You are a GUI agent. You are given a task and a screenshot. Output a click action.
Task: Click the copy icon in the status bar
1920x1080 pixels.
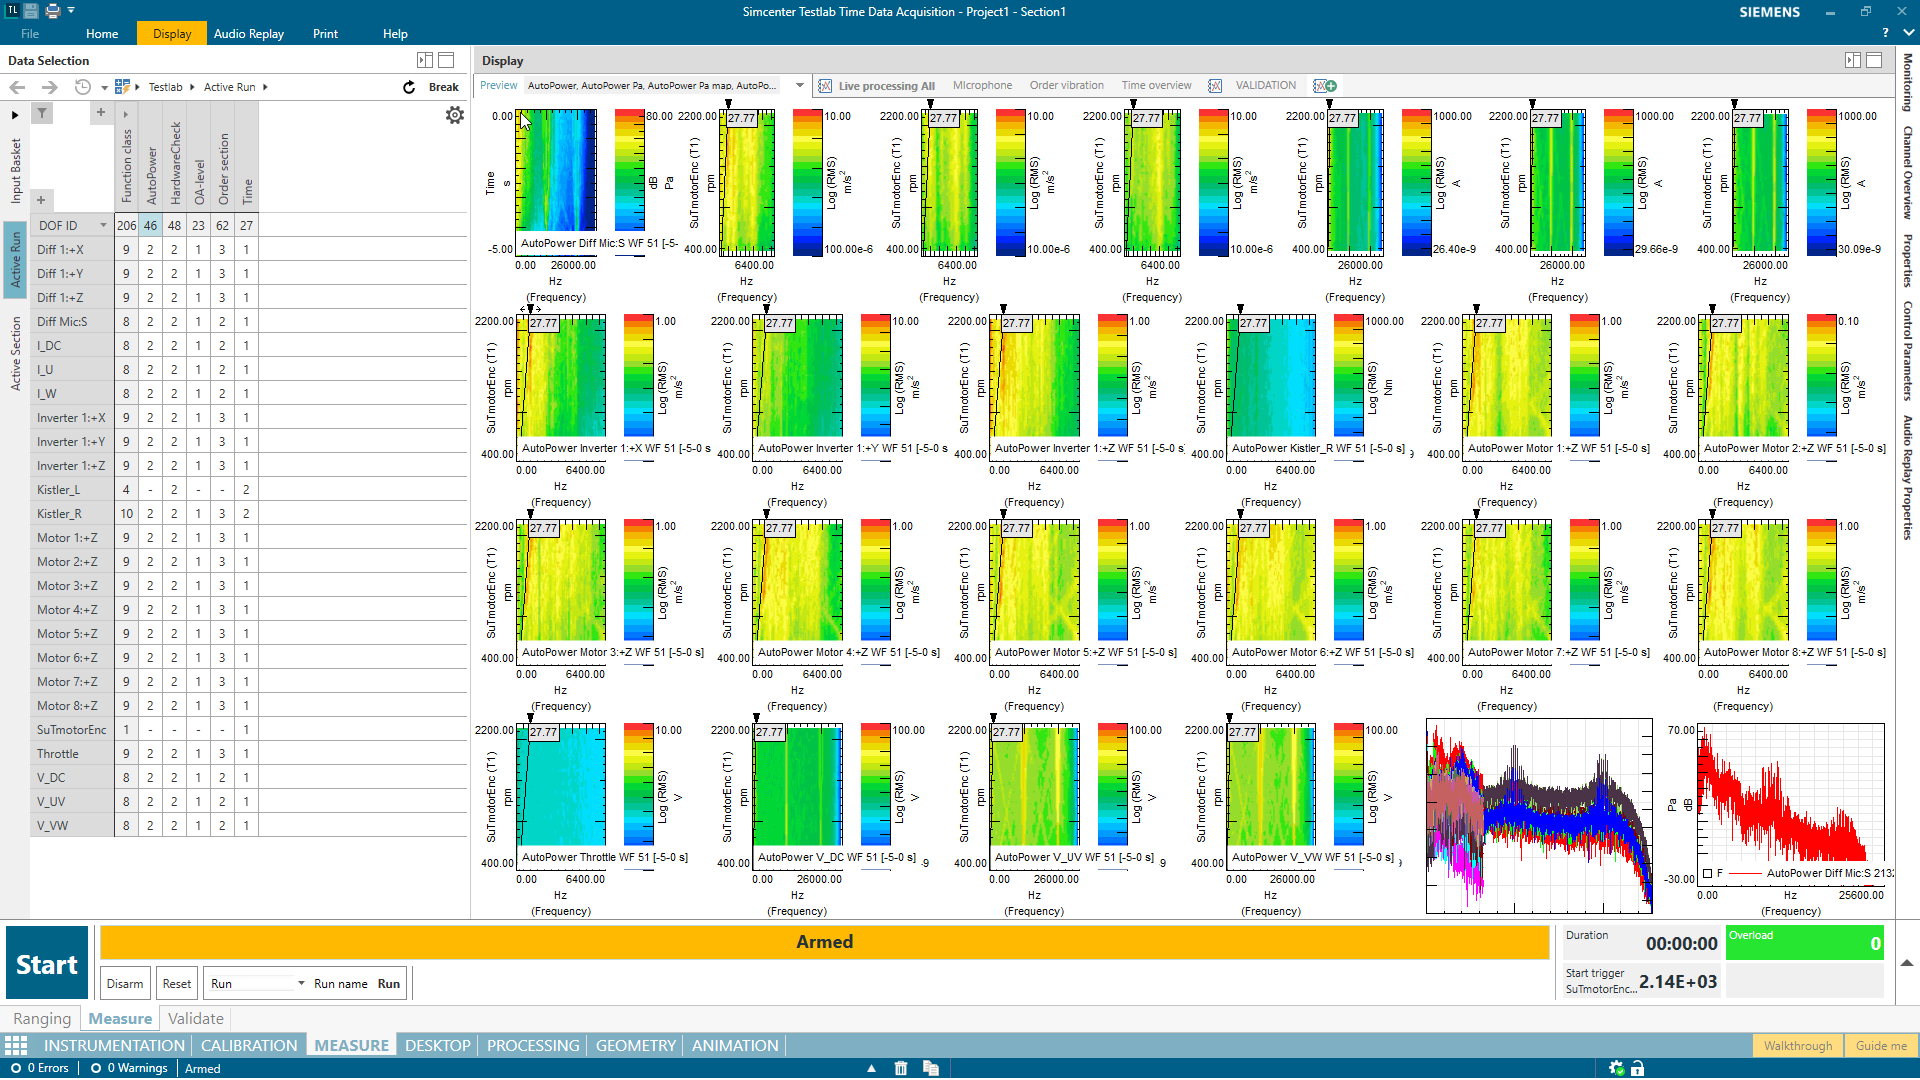click(x=931, y=1068)
